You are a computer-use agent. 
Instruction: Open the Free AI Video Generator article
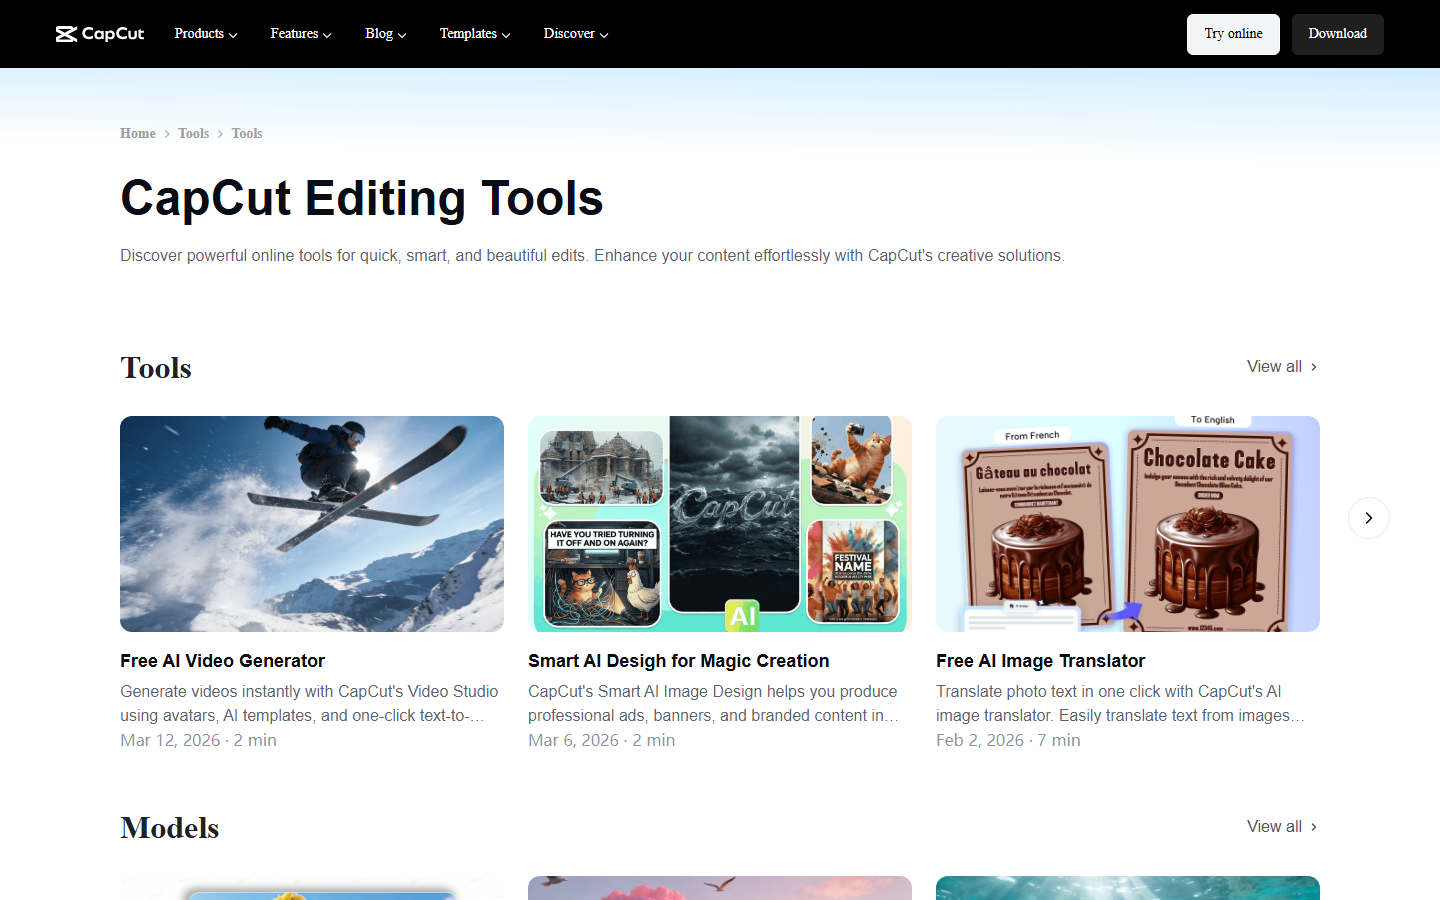(x=222, y=660)
